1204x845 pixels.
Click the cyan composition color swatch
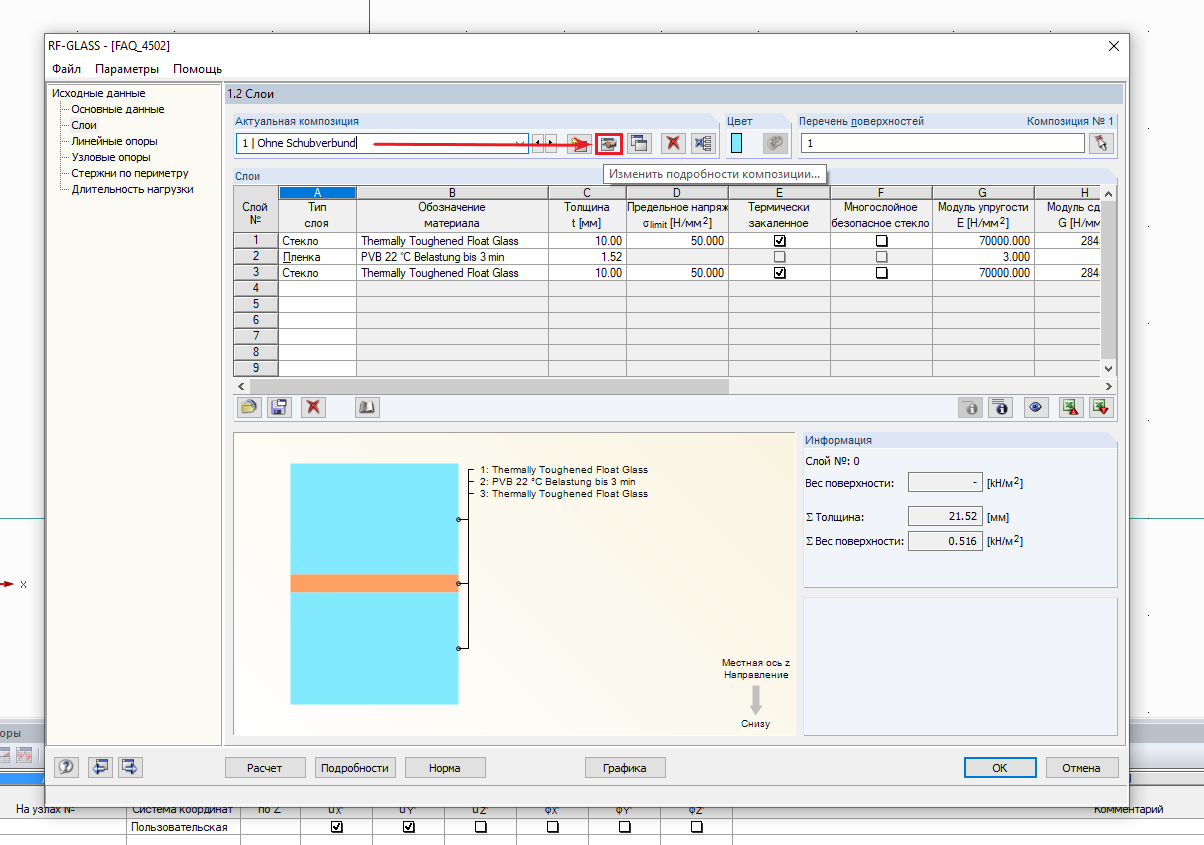click(x=736, y=144)
